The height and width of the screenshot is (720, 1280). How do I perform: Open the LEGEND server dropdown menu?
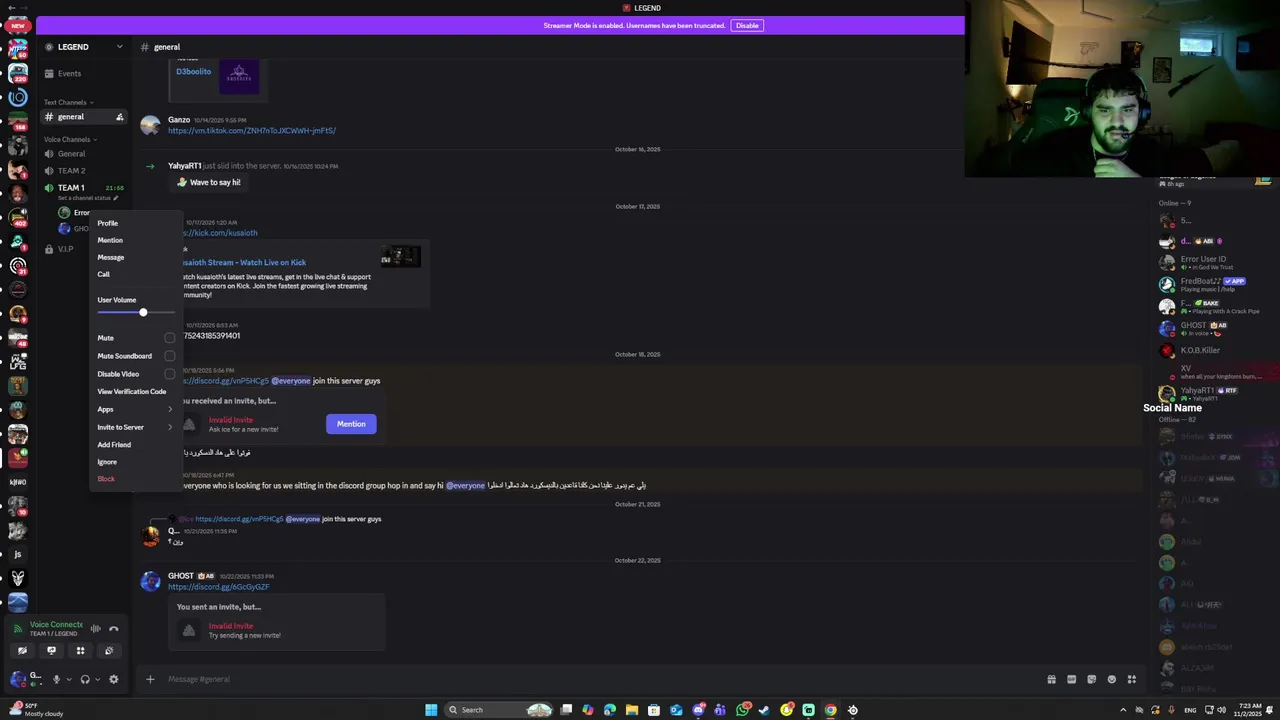point(84,47)
